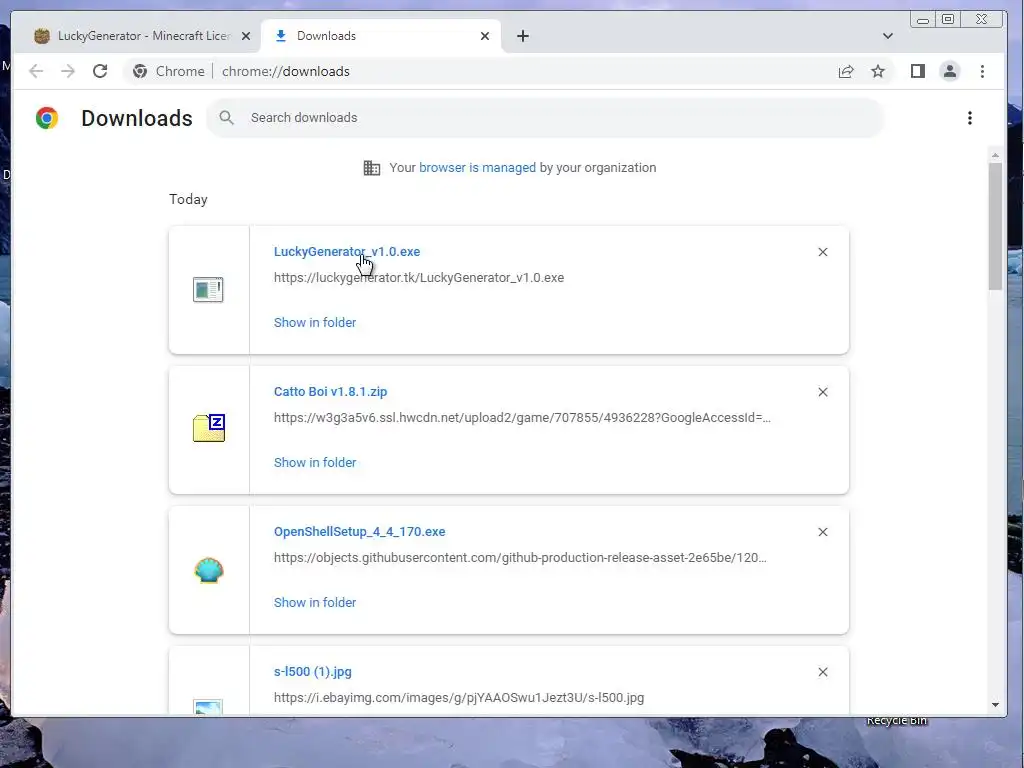The height and width of the screenshot is (768, 1024).
Task: Click the Today date heading
Action: [188, 199]
